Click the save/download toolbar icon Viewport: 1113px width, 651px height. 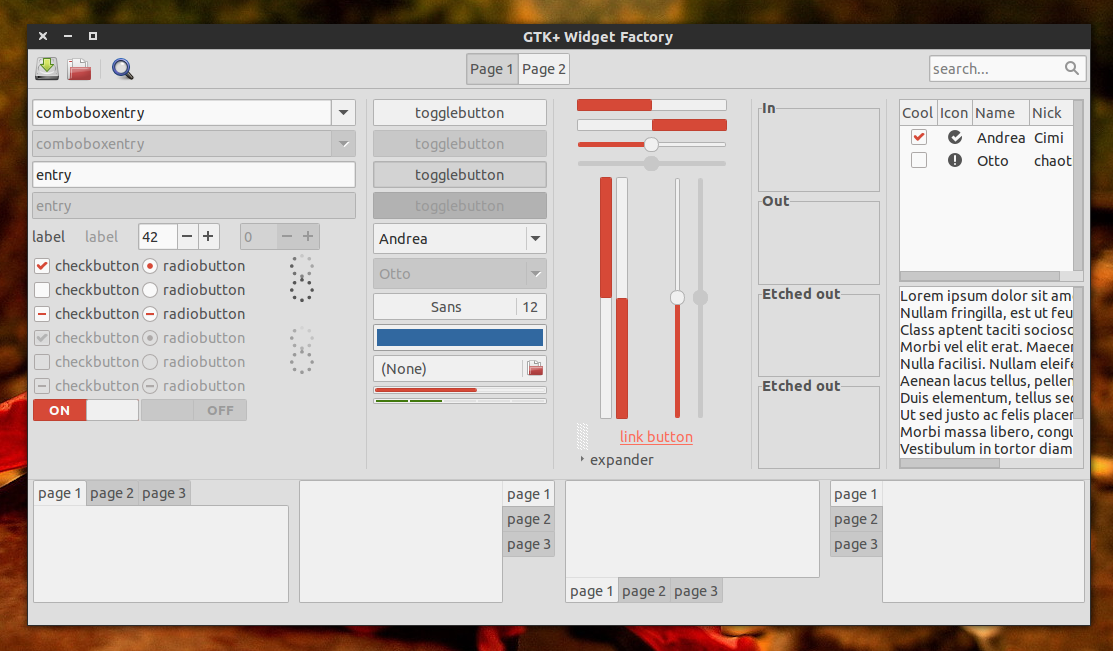tap(45, 68)
